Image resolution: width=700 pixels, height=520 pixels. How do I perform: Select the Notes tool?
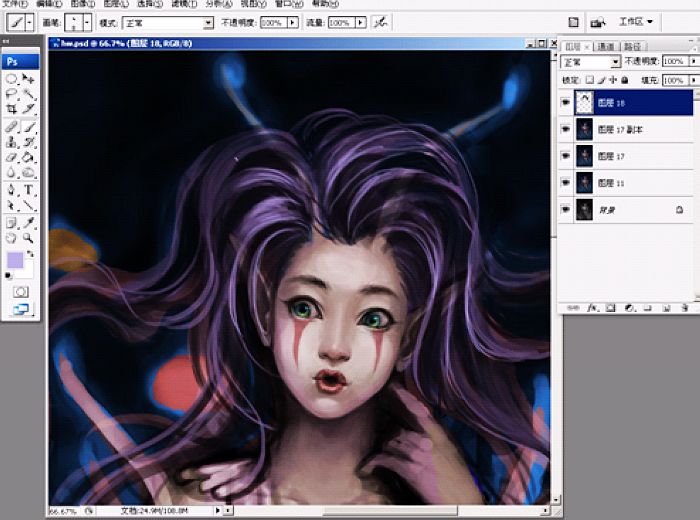pyautogui.click(x=11, y=223)
